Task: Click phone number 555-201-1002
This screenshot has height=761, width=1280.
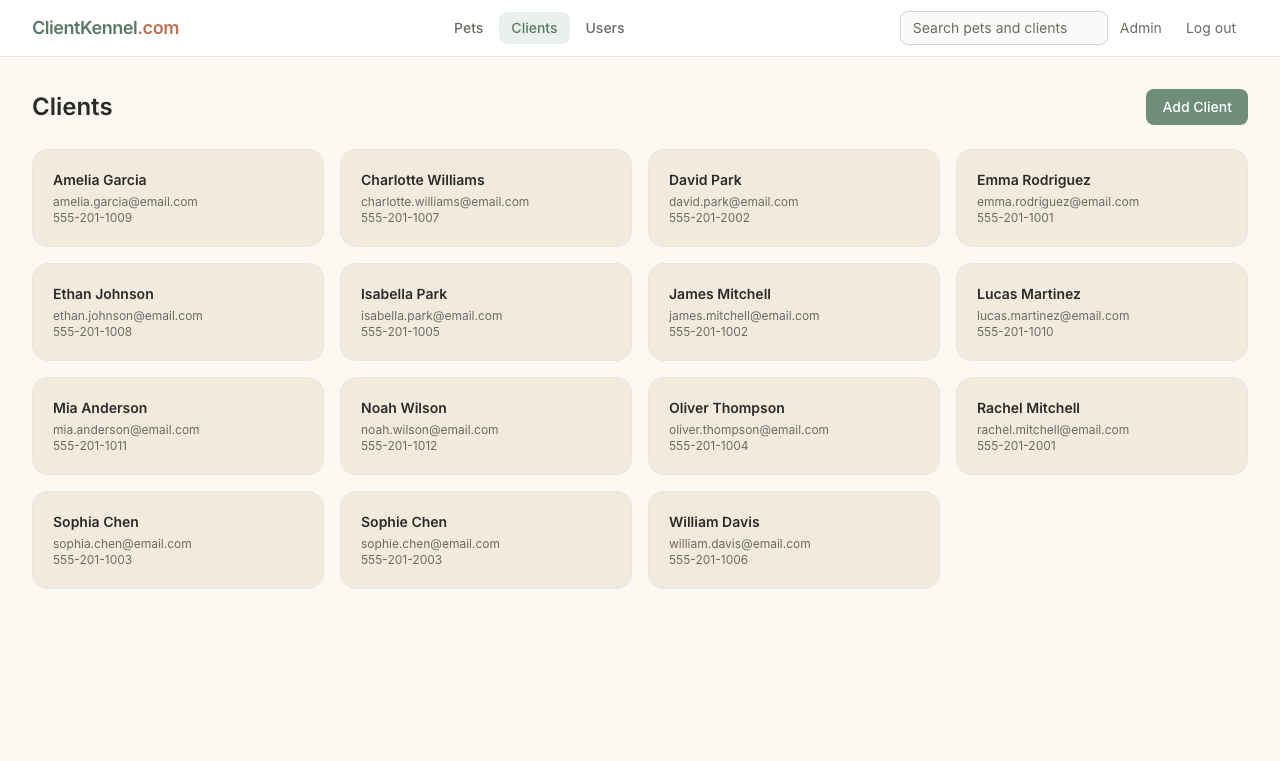Action: pos(708,332)
